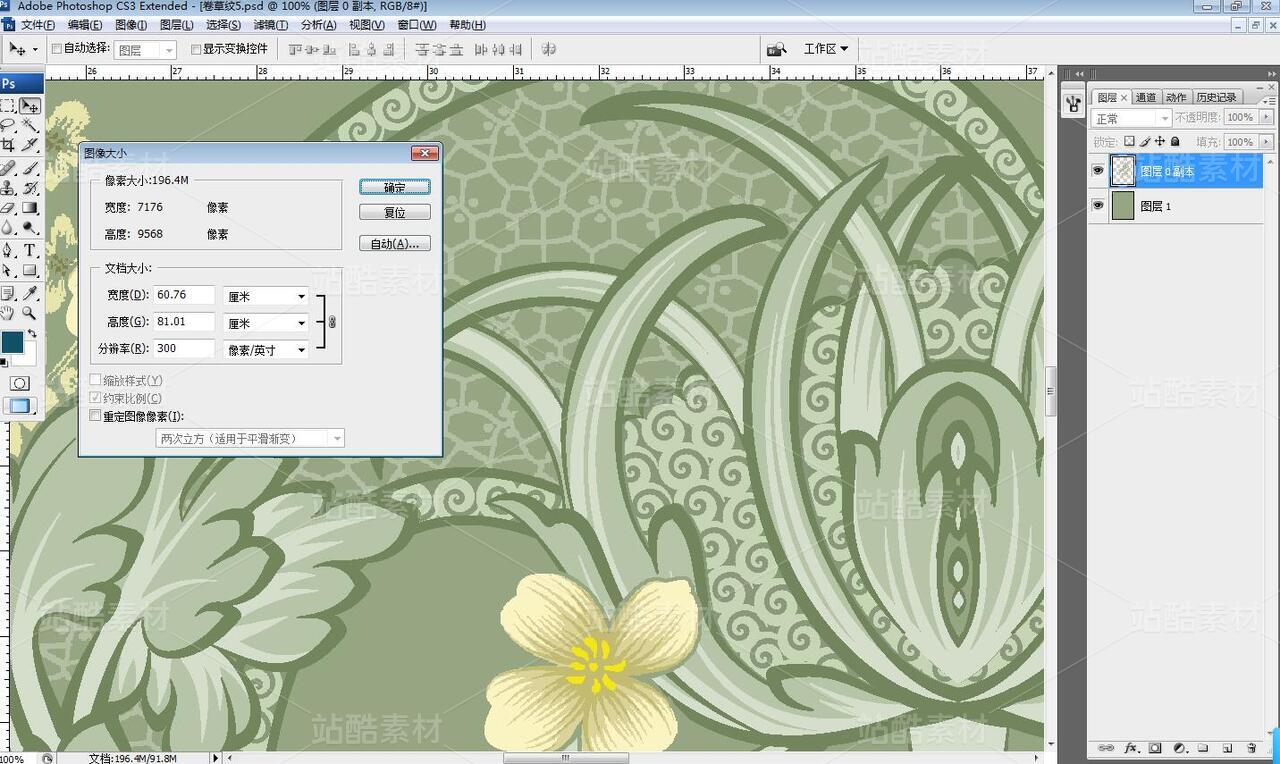Select the Notes tool
Viewport: 1280px width, 764px height.
[8, 293]
